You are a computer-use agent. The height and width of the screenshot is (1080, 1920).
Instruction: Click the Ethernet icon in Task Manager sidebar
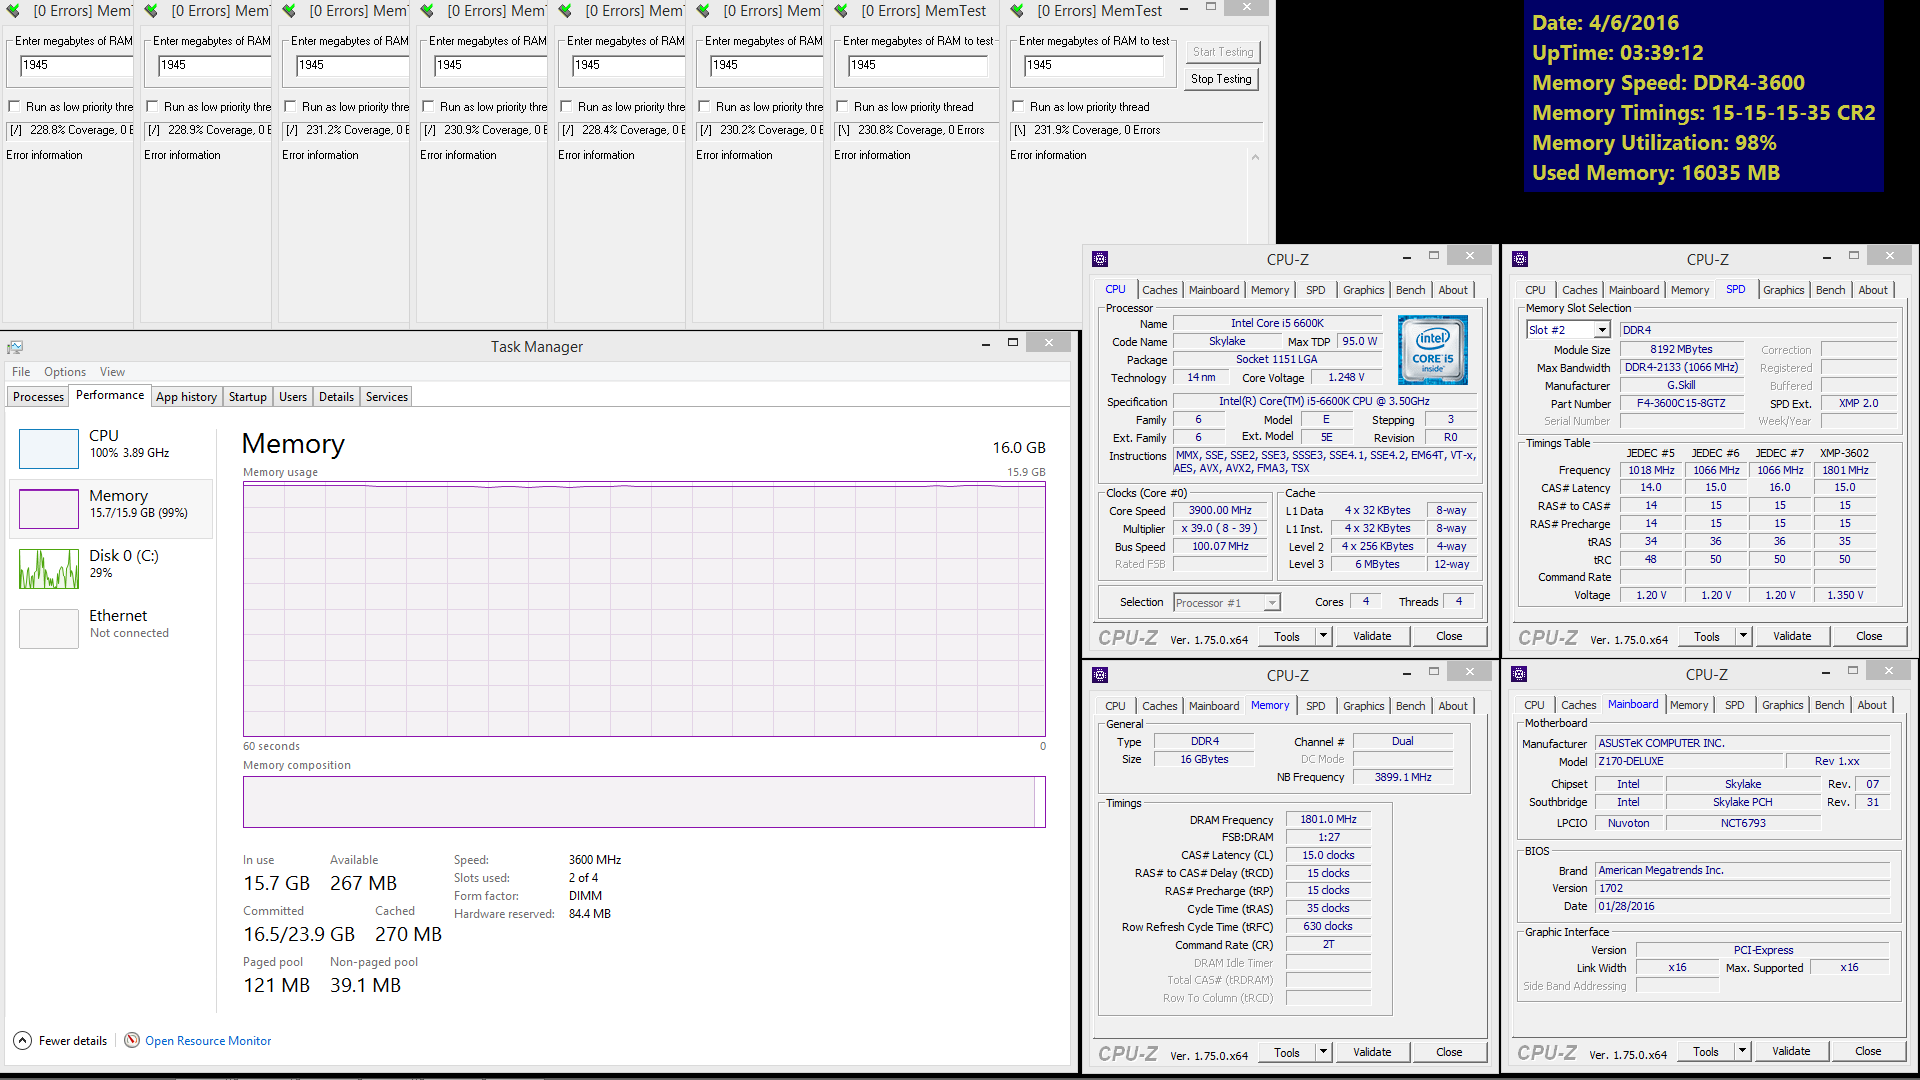click(47, 625)
